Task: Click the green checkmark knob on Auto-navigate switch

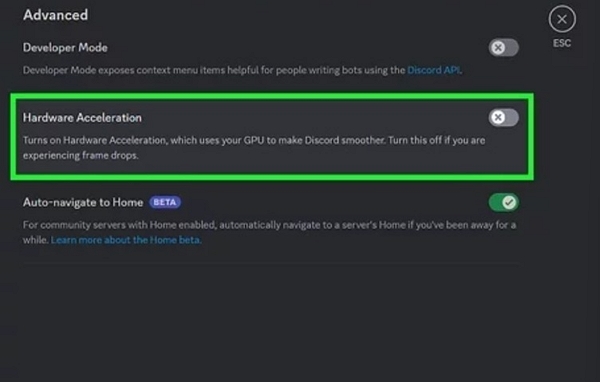Action: pos(509,202)
